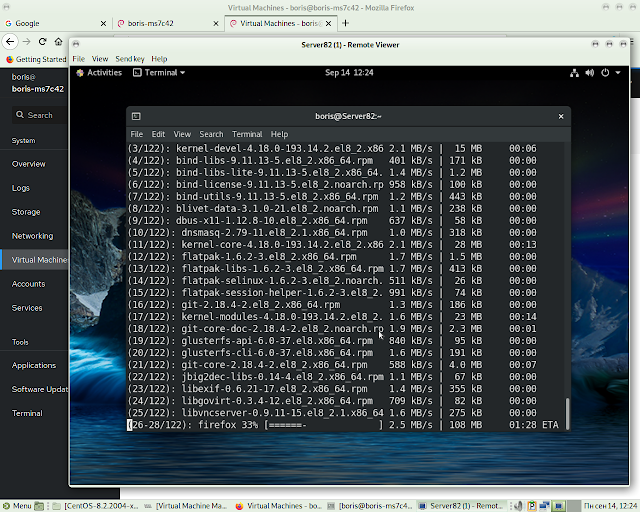Open a new Firefox tab
640x512 pixels.
click(x=345, y=23)
